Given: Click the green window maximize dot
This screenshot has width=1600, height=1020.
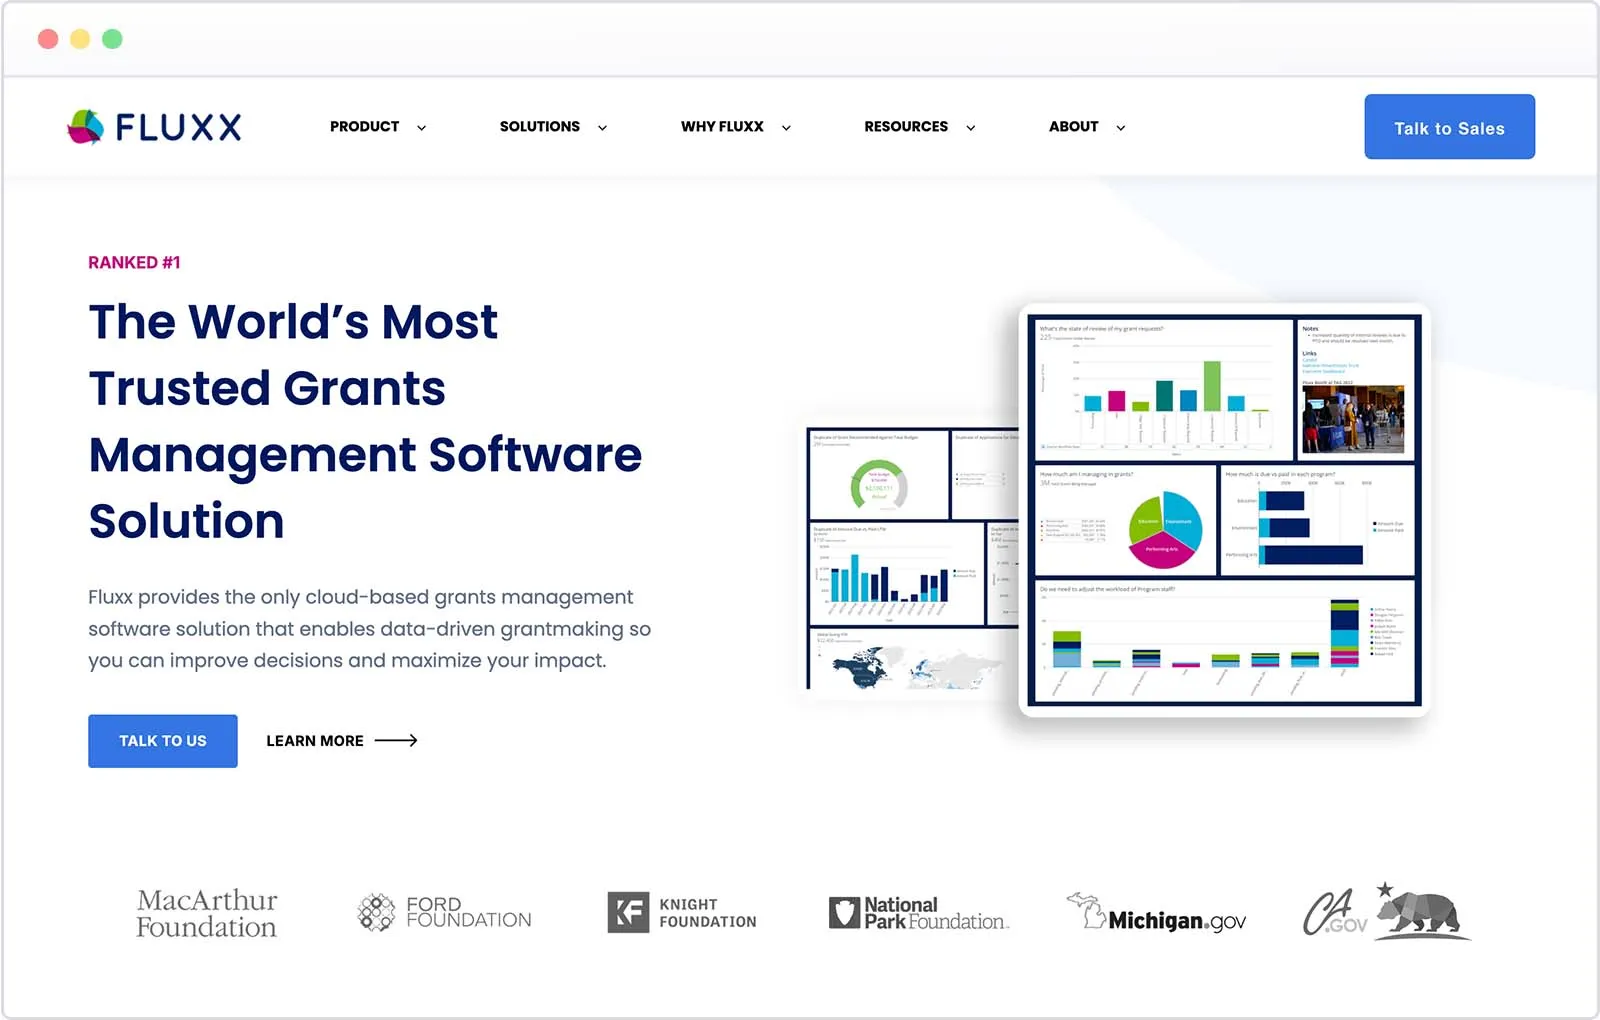Looking at the screenshot, I should coord(112,39).
